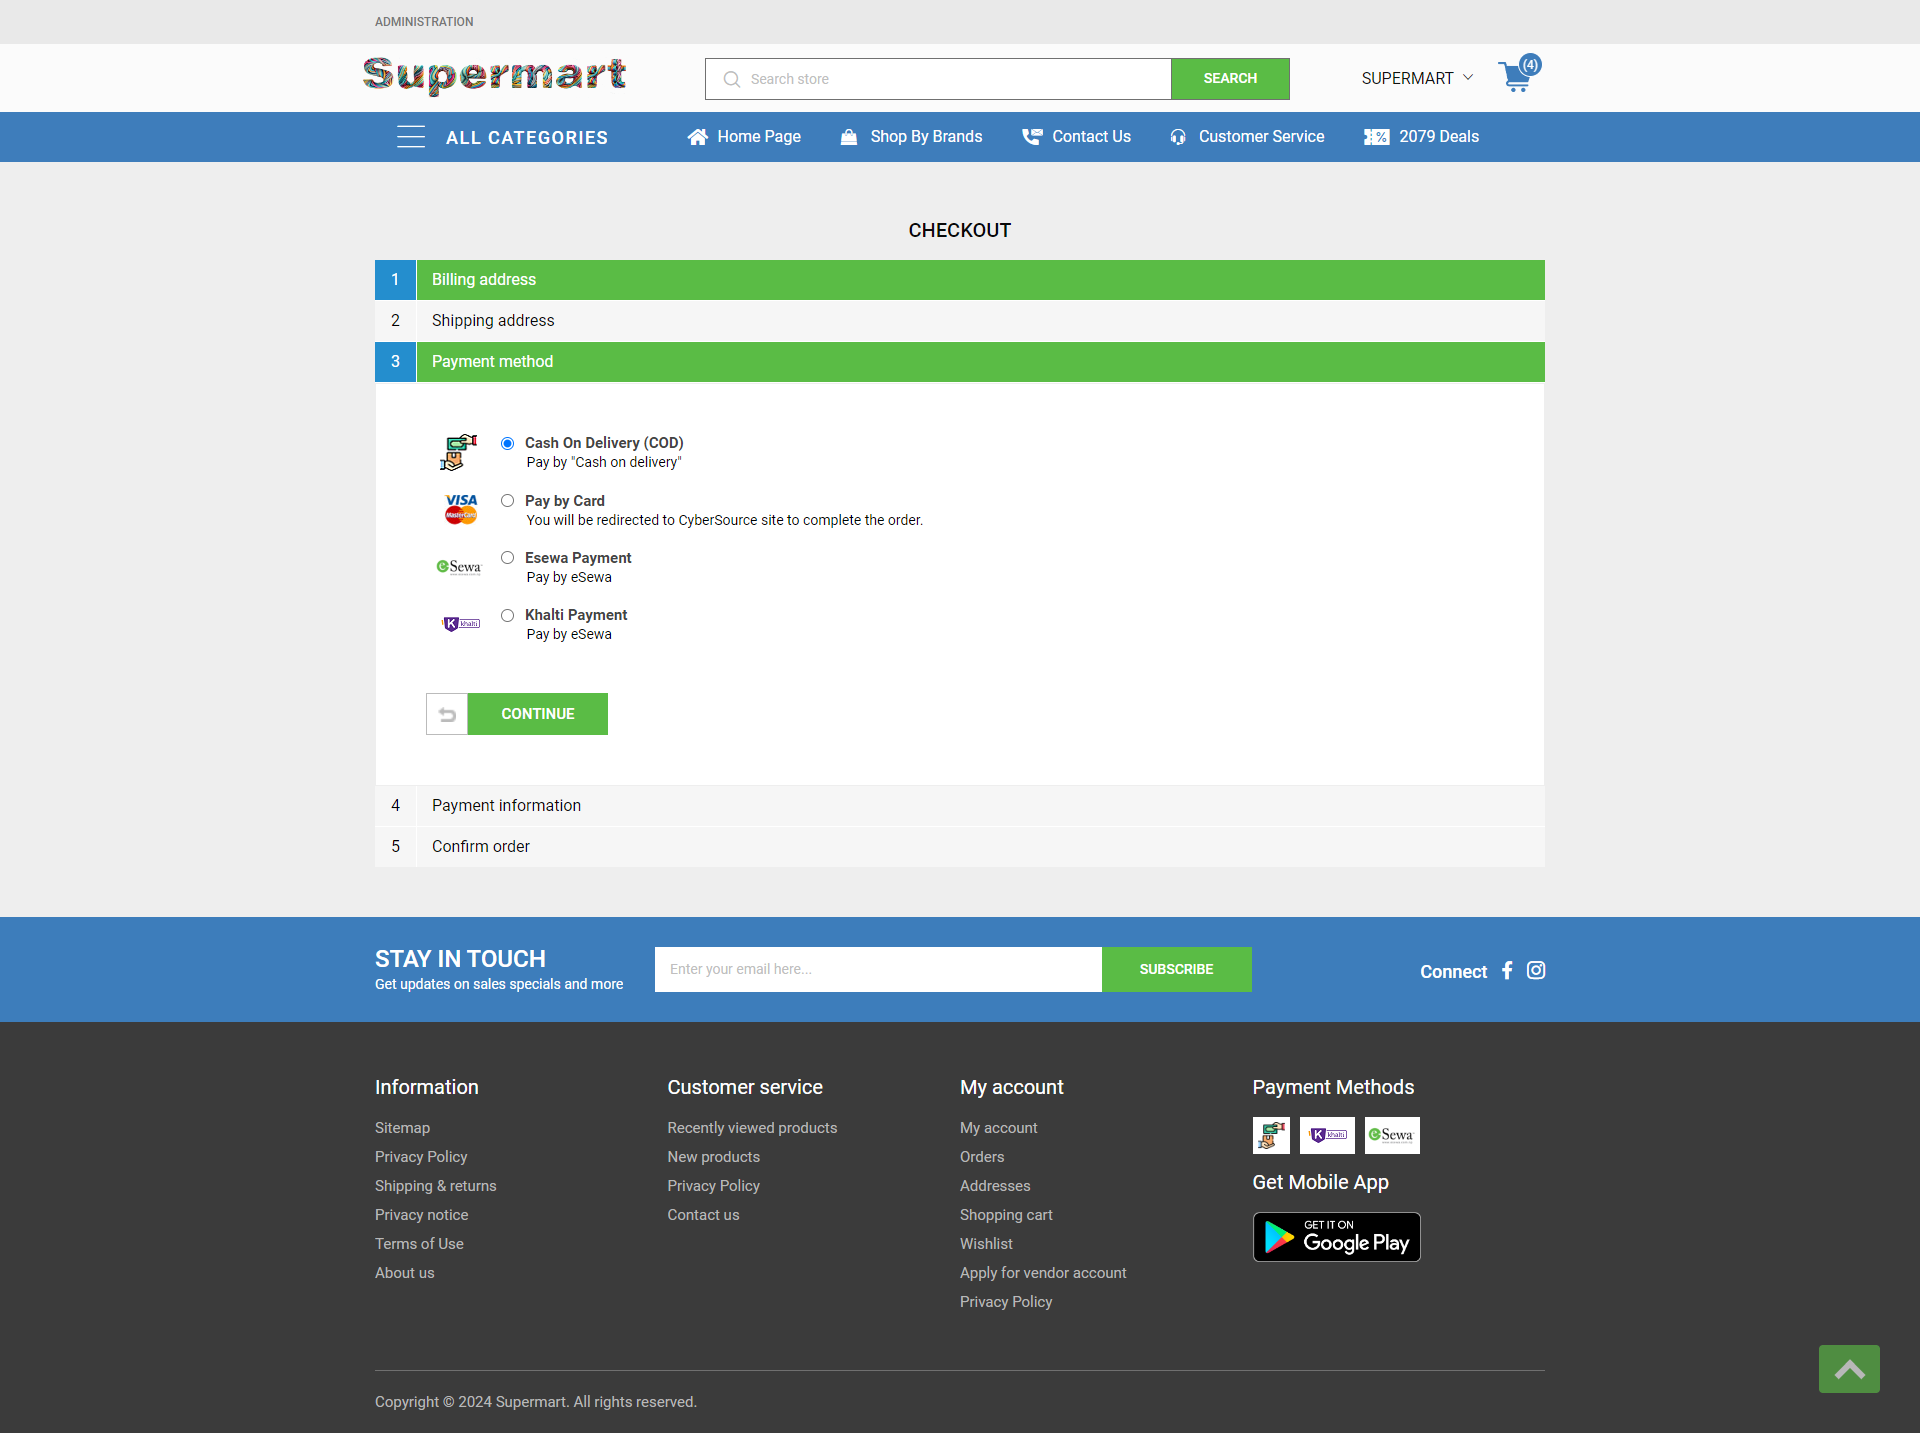Open Recently viewed products link

752,1128
